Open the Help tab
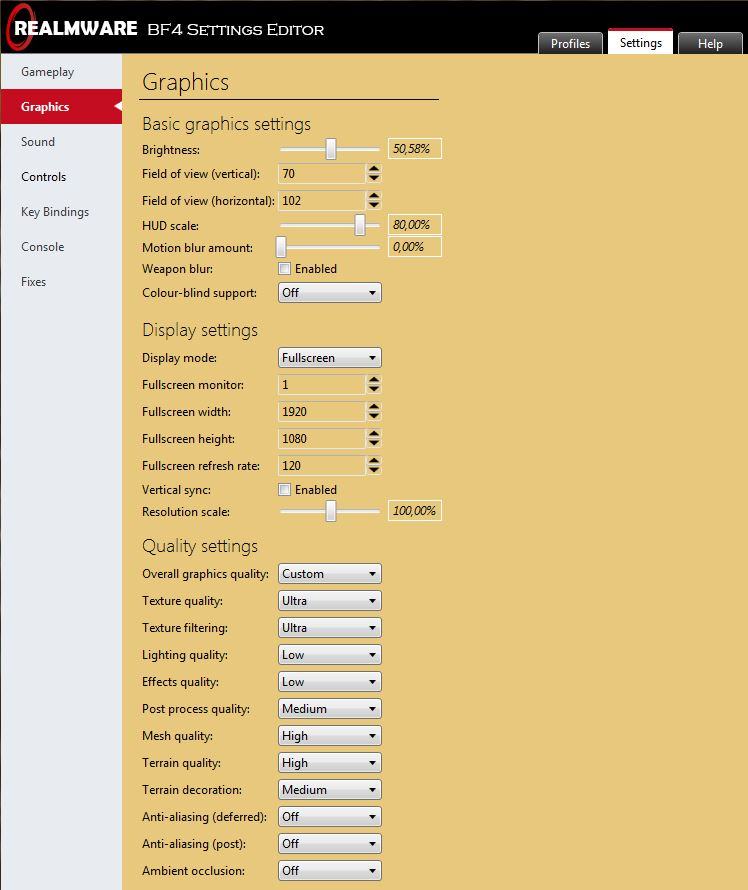 coord(710,43)
